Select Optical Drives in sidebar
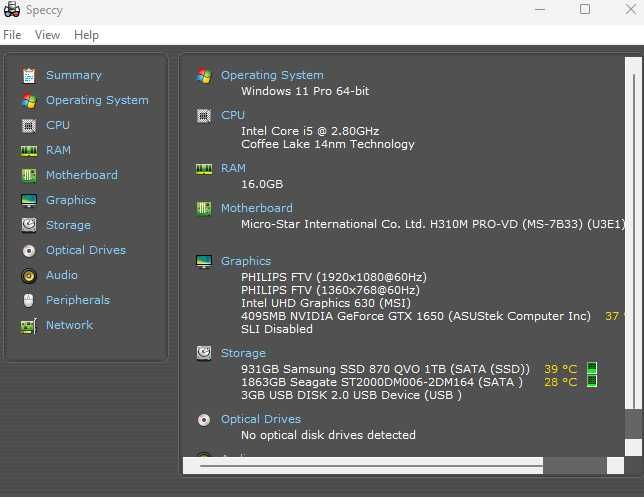 86,250
